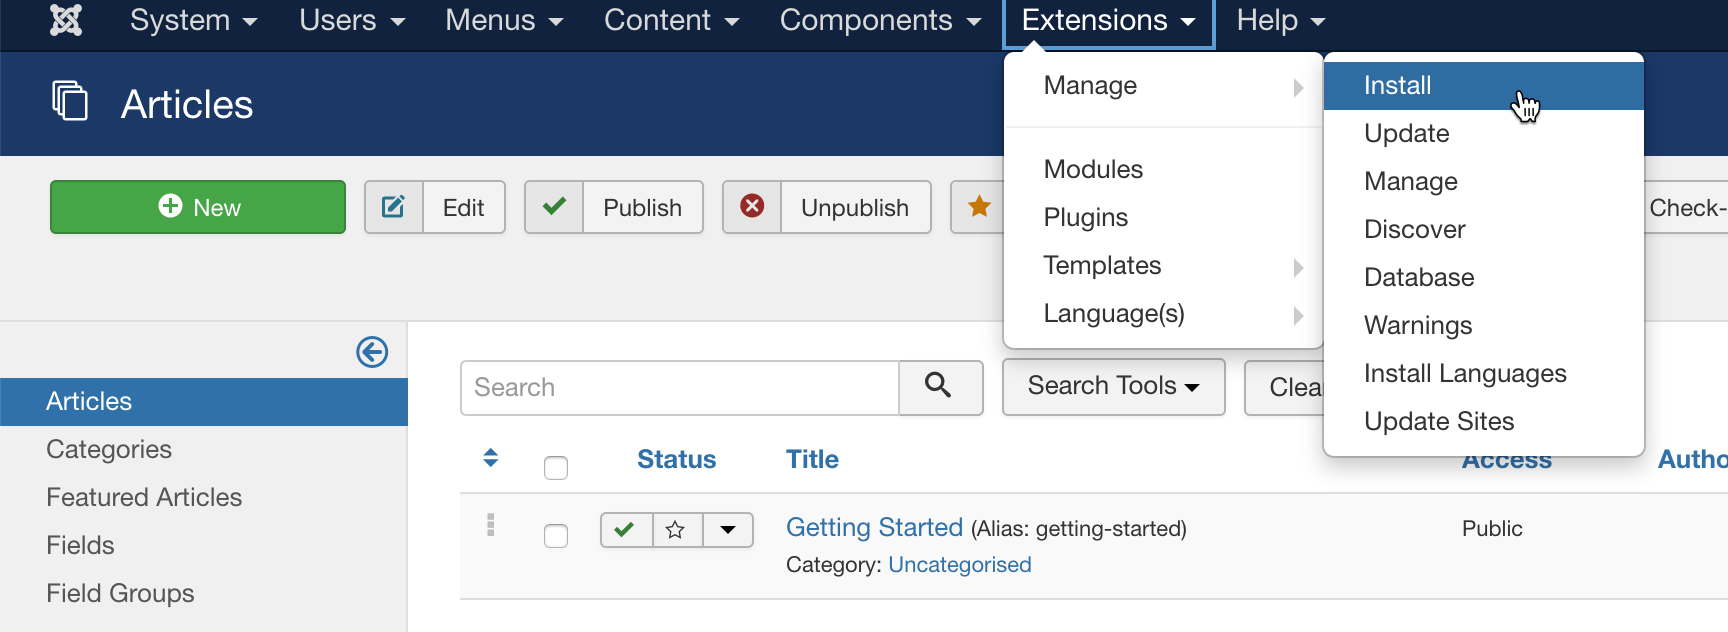Click the Joomla logo icon
The width and height of the screenshot is (1728, 632).
tap(66, 20)
